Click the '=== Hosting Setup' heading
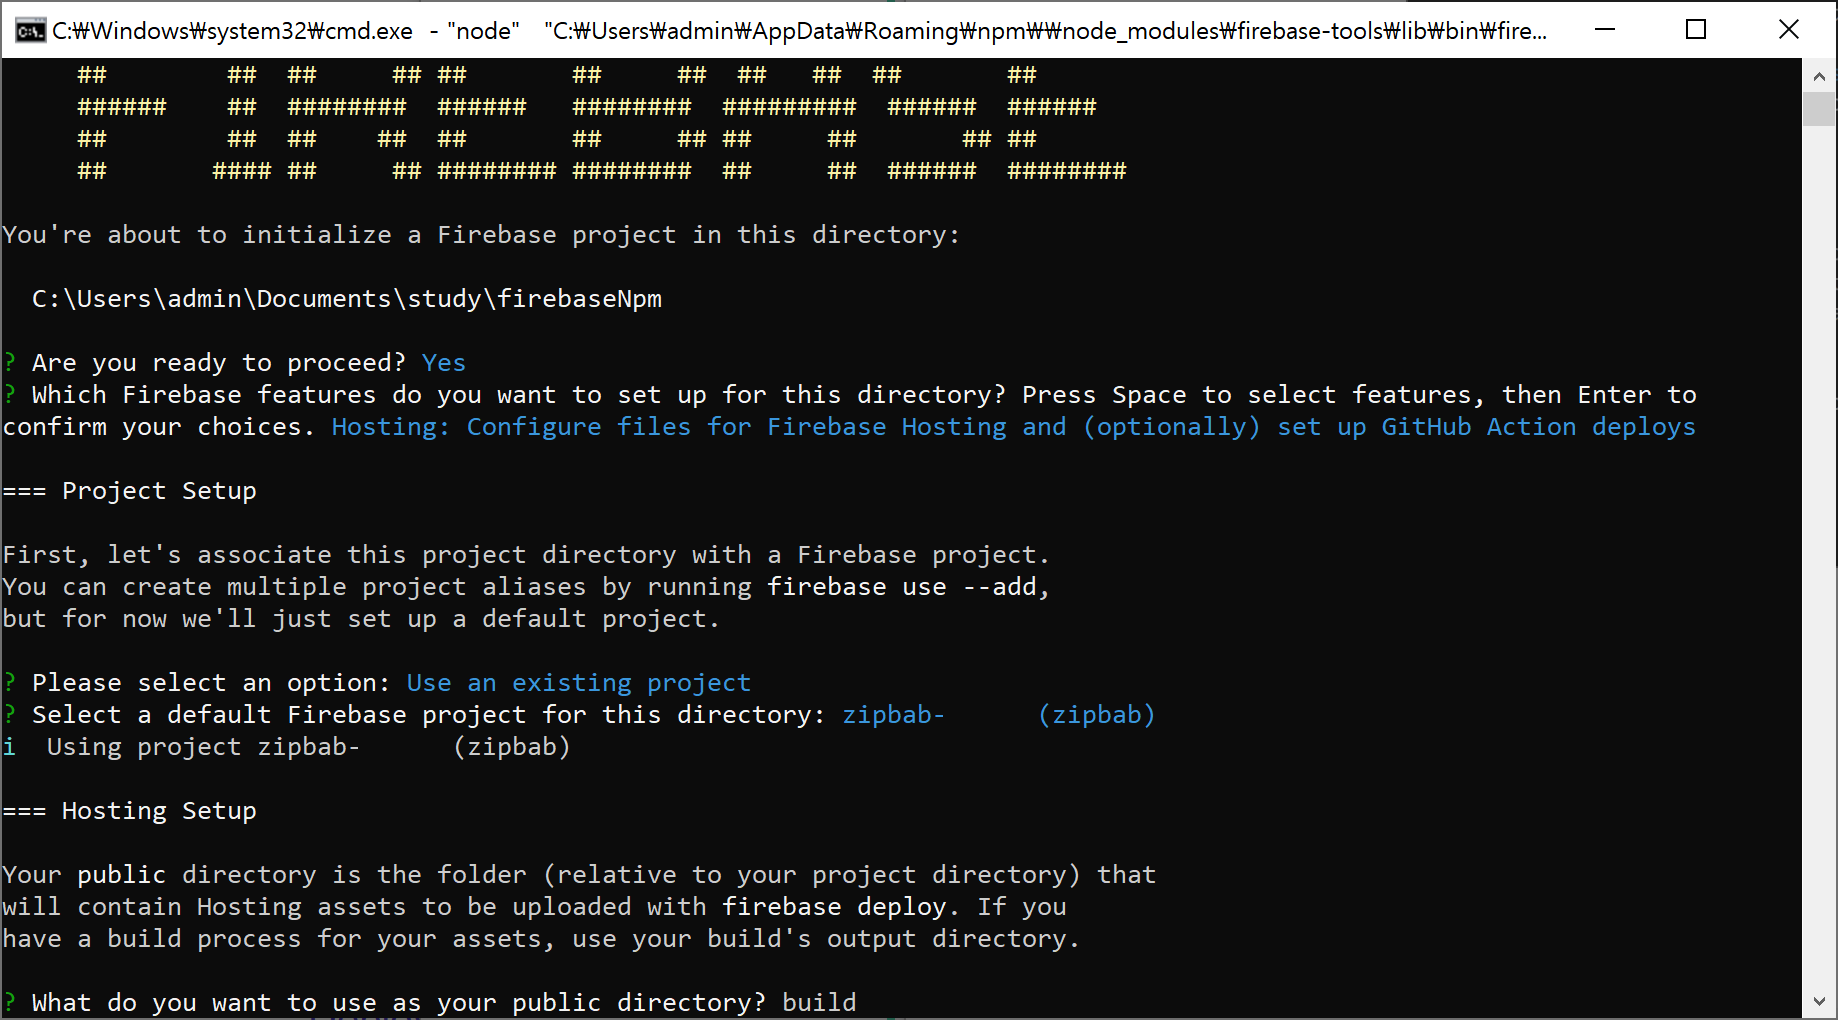This screenshot has width=1838, height=1020. [x=130, y=811]
